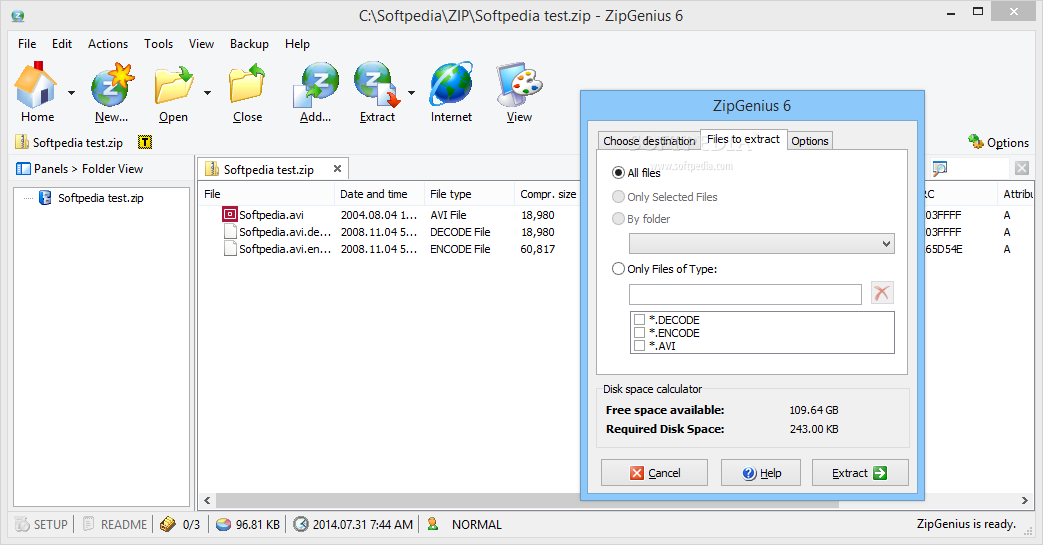
Task: Check the *.DECODE file type checkbox
Action: [639, 320]
